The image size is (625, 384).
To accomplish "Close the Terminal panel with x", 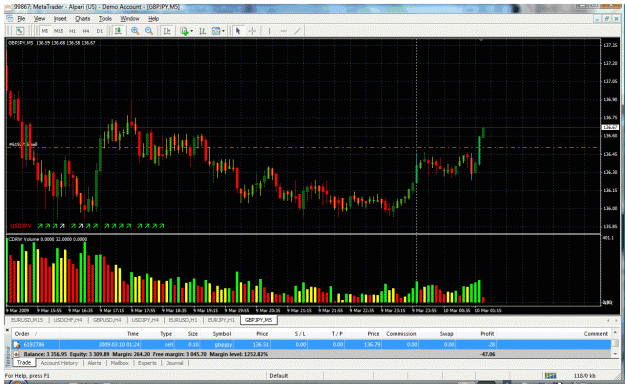I will pos(7,330).
